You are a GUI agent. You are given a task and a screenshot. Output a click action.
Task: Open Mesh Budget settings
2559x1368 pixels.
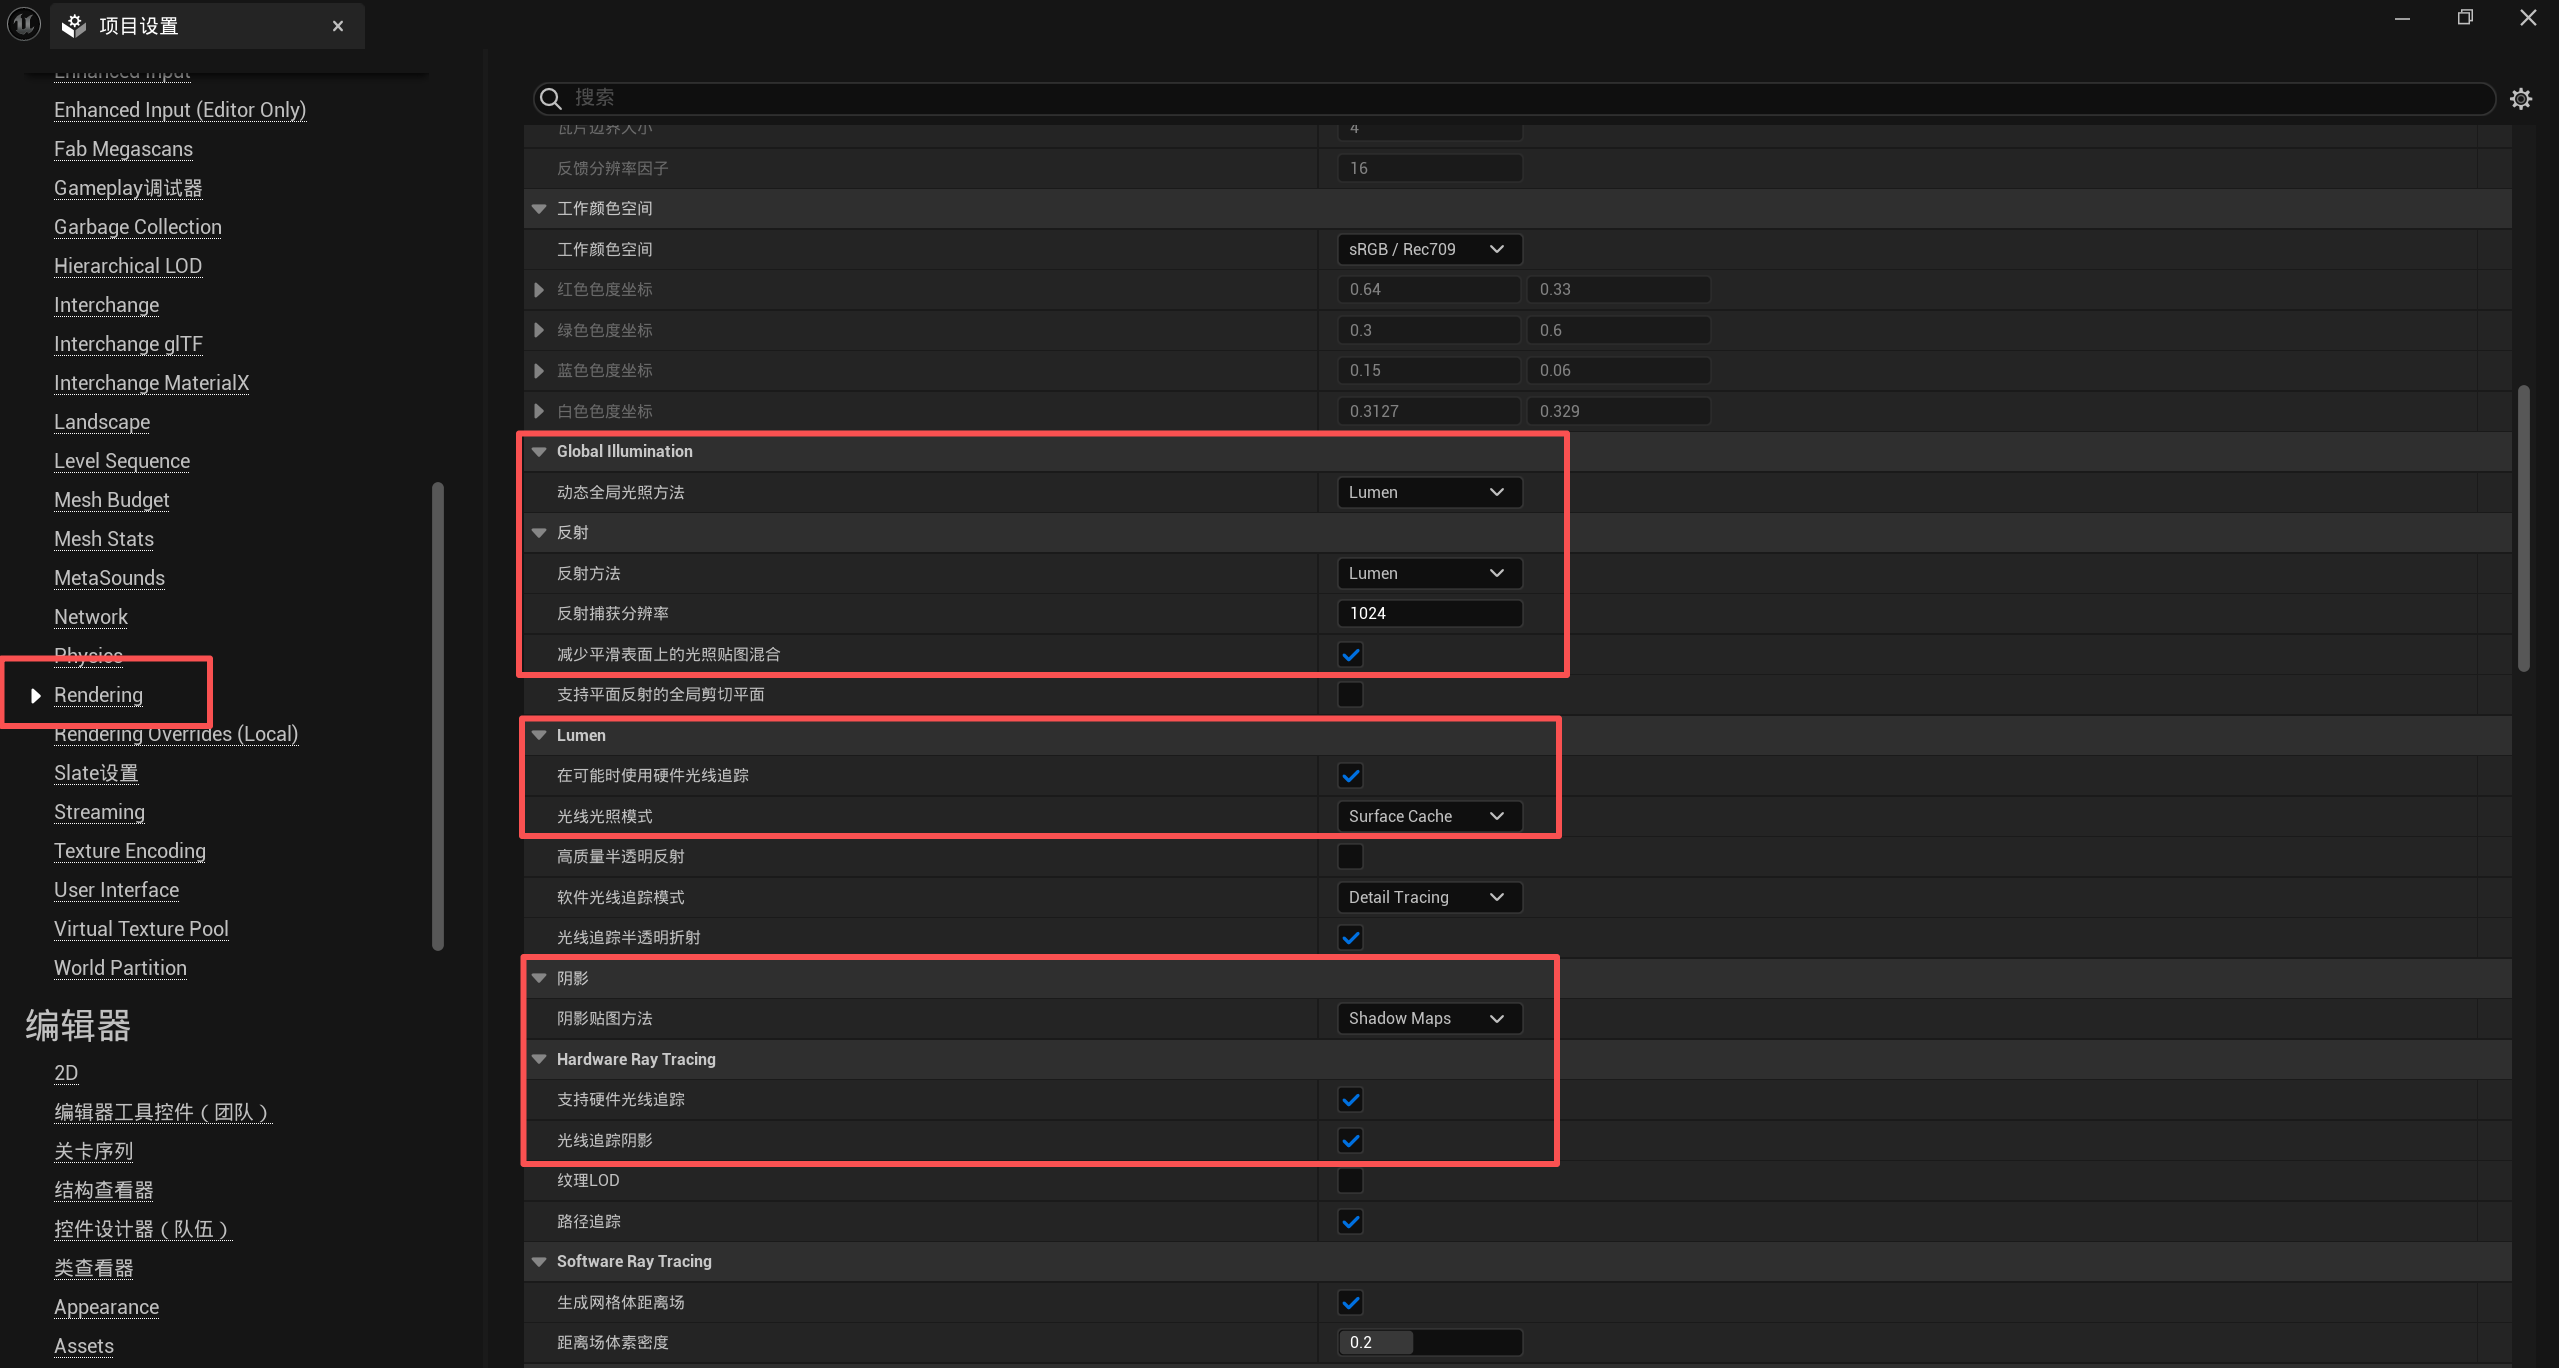pyautogui.click(x=111, y=500)
